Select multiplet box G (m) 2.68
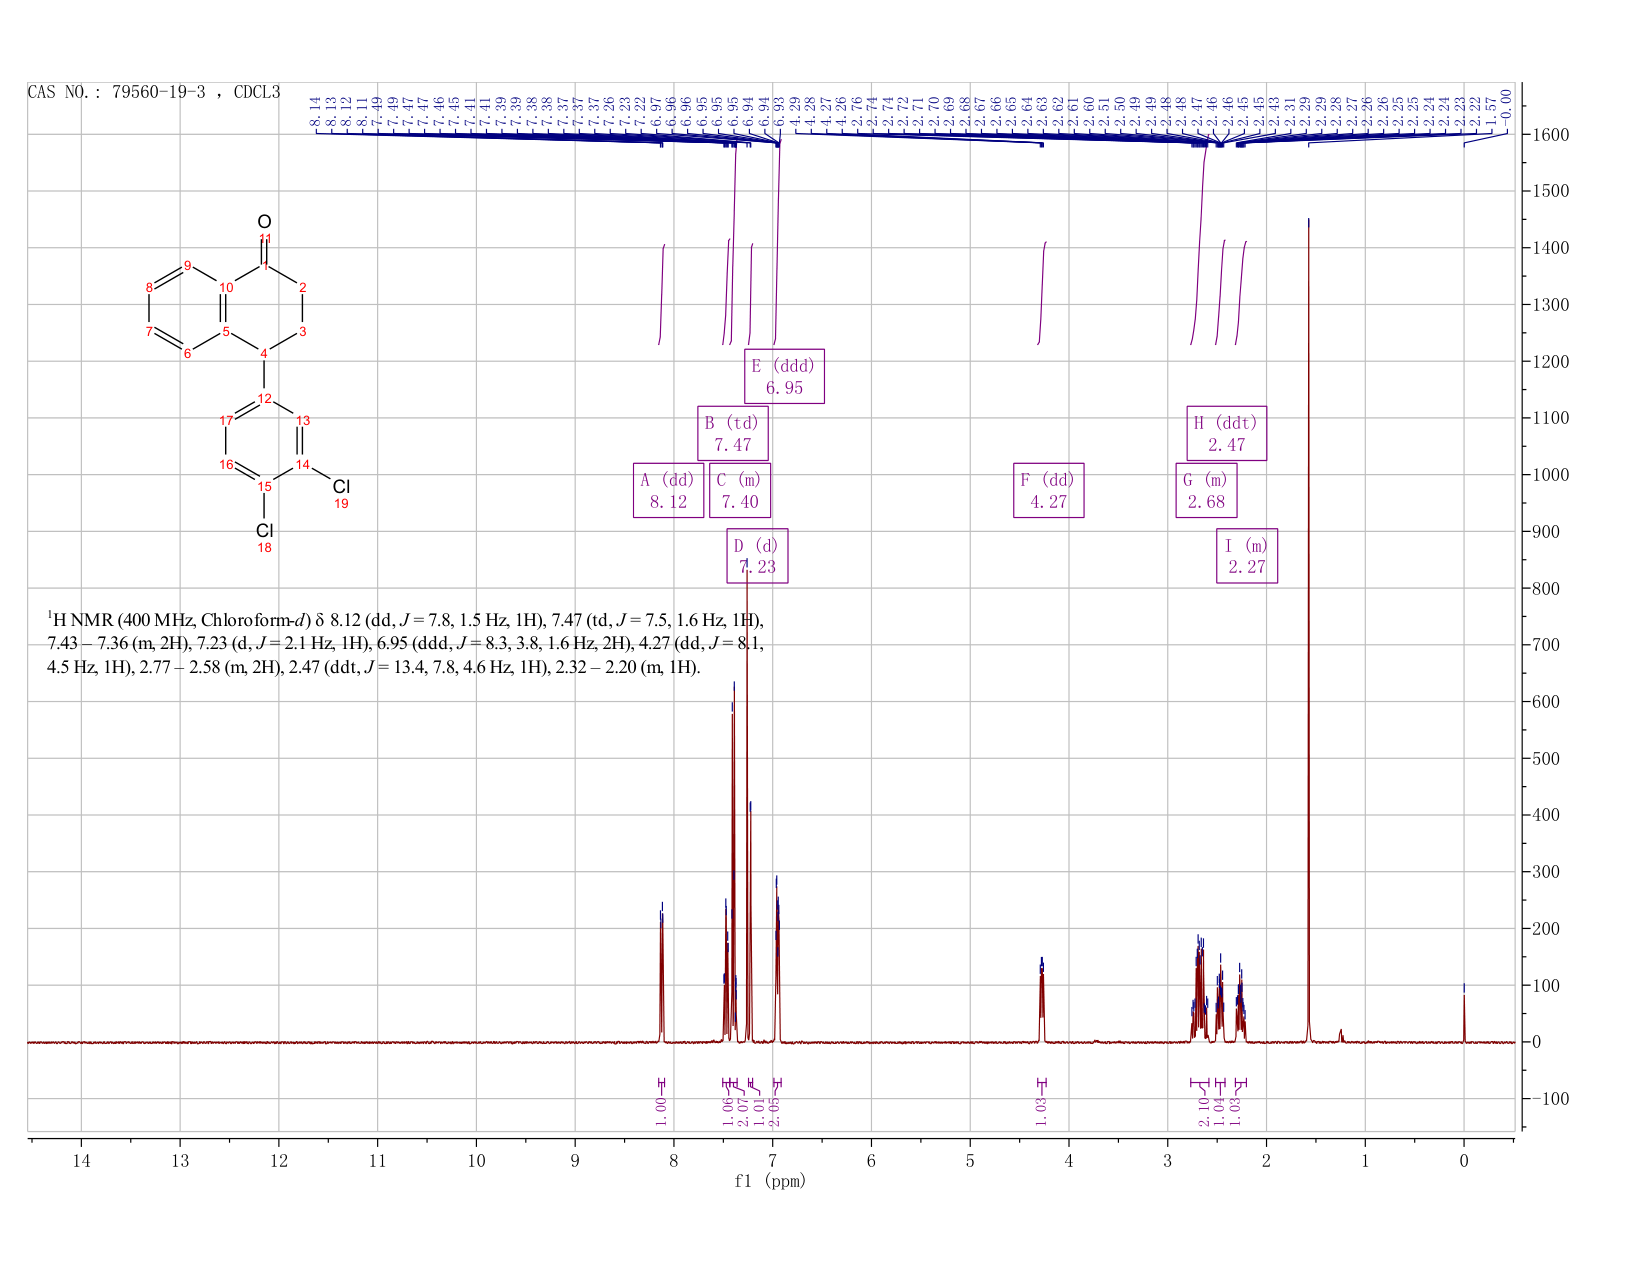This screenshot has height=1275, width=1650. pyautogui.click(x=1206, y=490)
